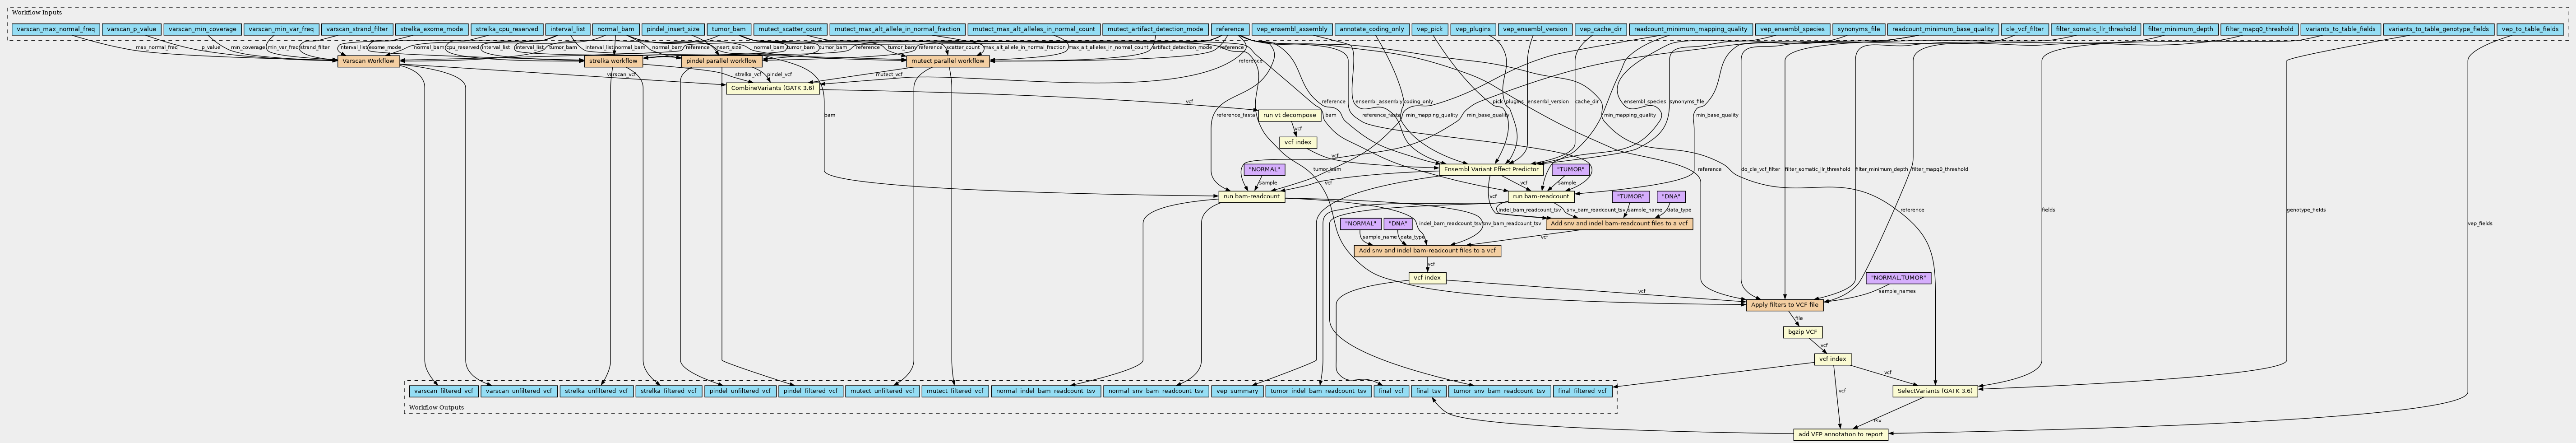The height and width of the screenshot is (443, 2576).
Task: Select the vep_summary output node
Action: (x=1237, y=392)
